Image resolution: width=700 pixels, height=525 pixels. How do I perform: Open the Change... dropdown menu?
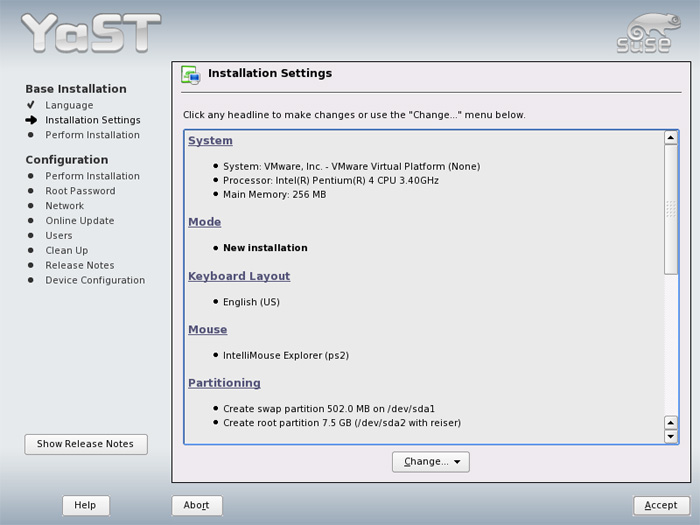coord(431,462)
